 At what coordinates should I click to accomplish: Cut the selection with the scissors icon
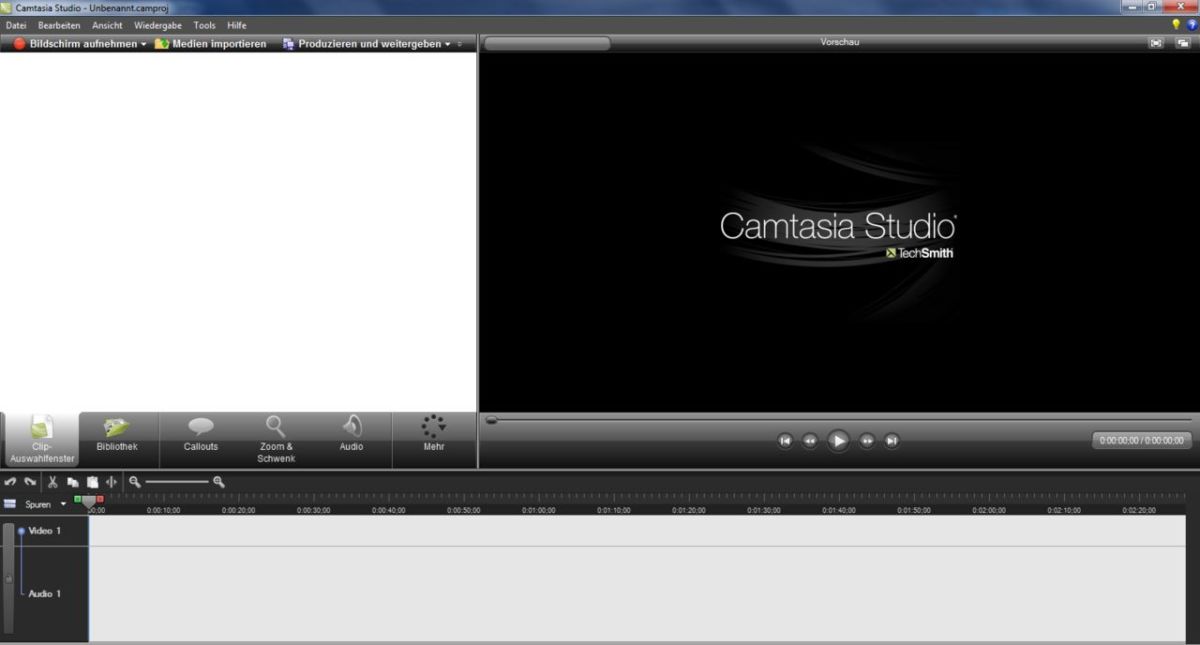[x=53, y=481]
